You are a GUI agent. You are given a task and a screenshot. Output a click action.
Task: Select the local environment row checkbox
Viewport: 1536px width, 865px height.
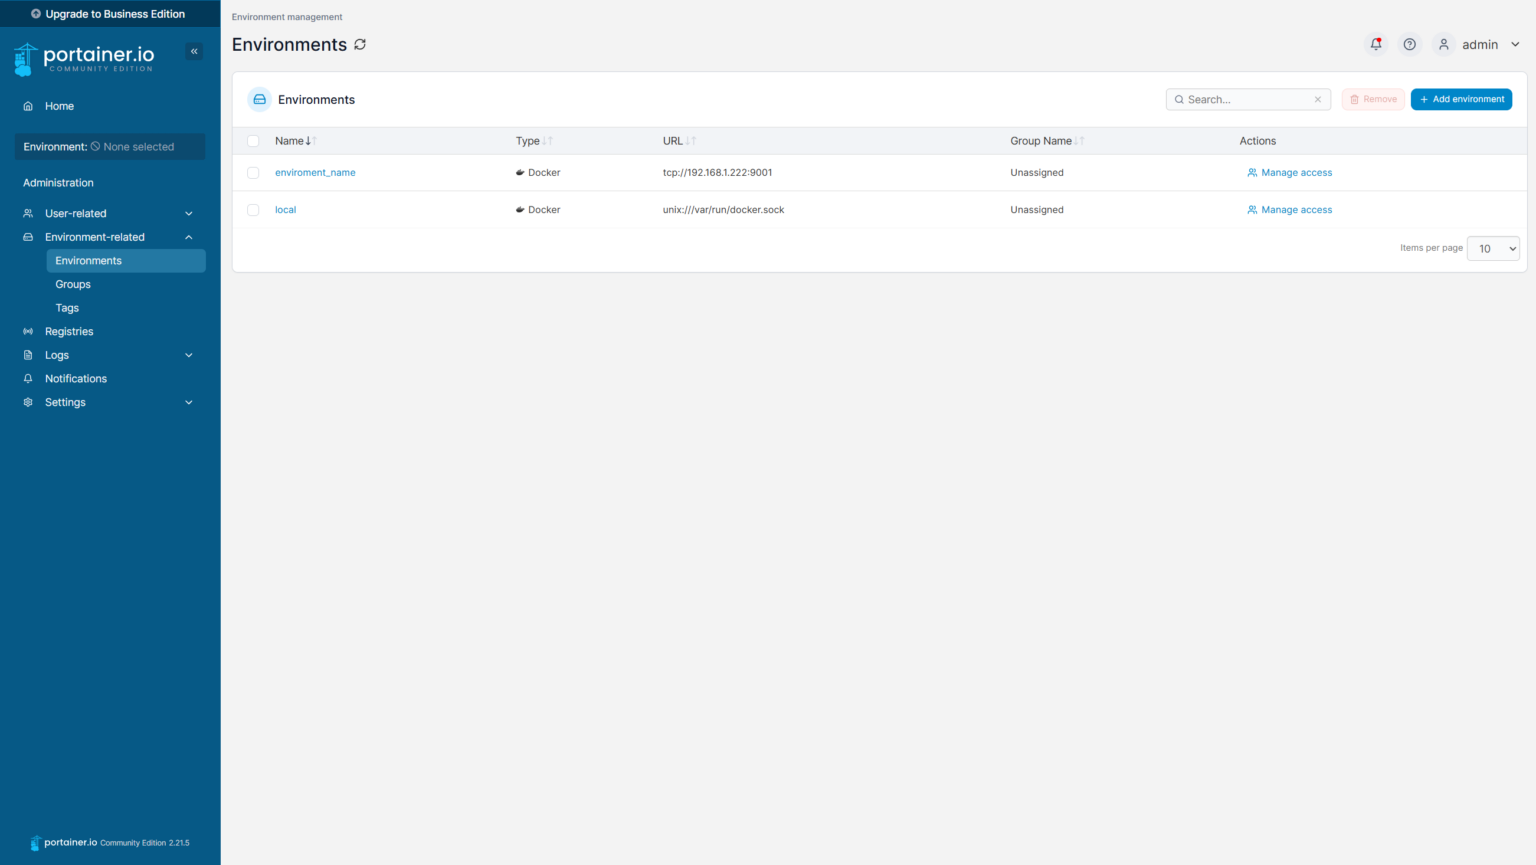click(253, 210)
